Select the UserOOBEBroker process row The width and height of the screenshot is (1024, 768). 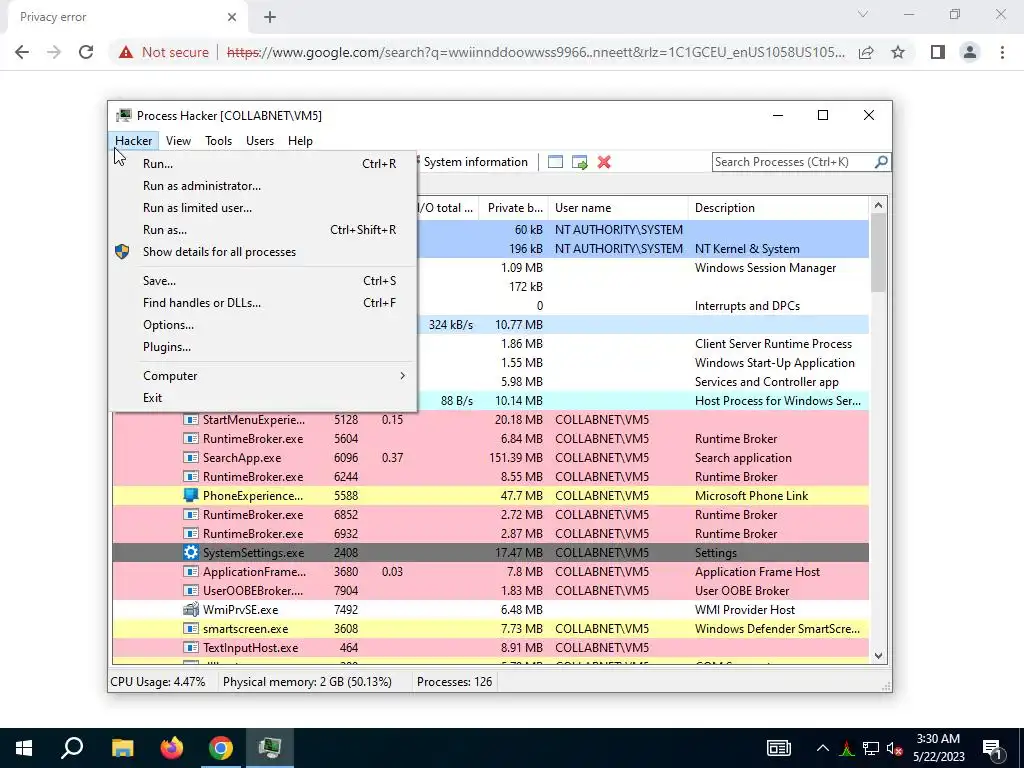pyautogui.click(x=490, y=590)
